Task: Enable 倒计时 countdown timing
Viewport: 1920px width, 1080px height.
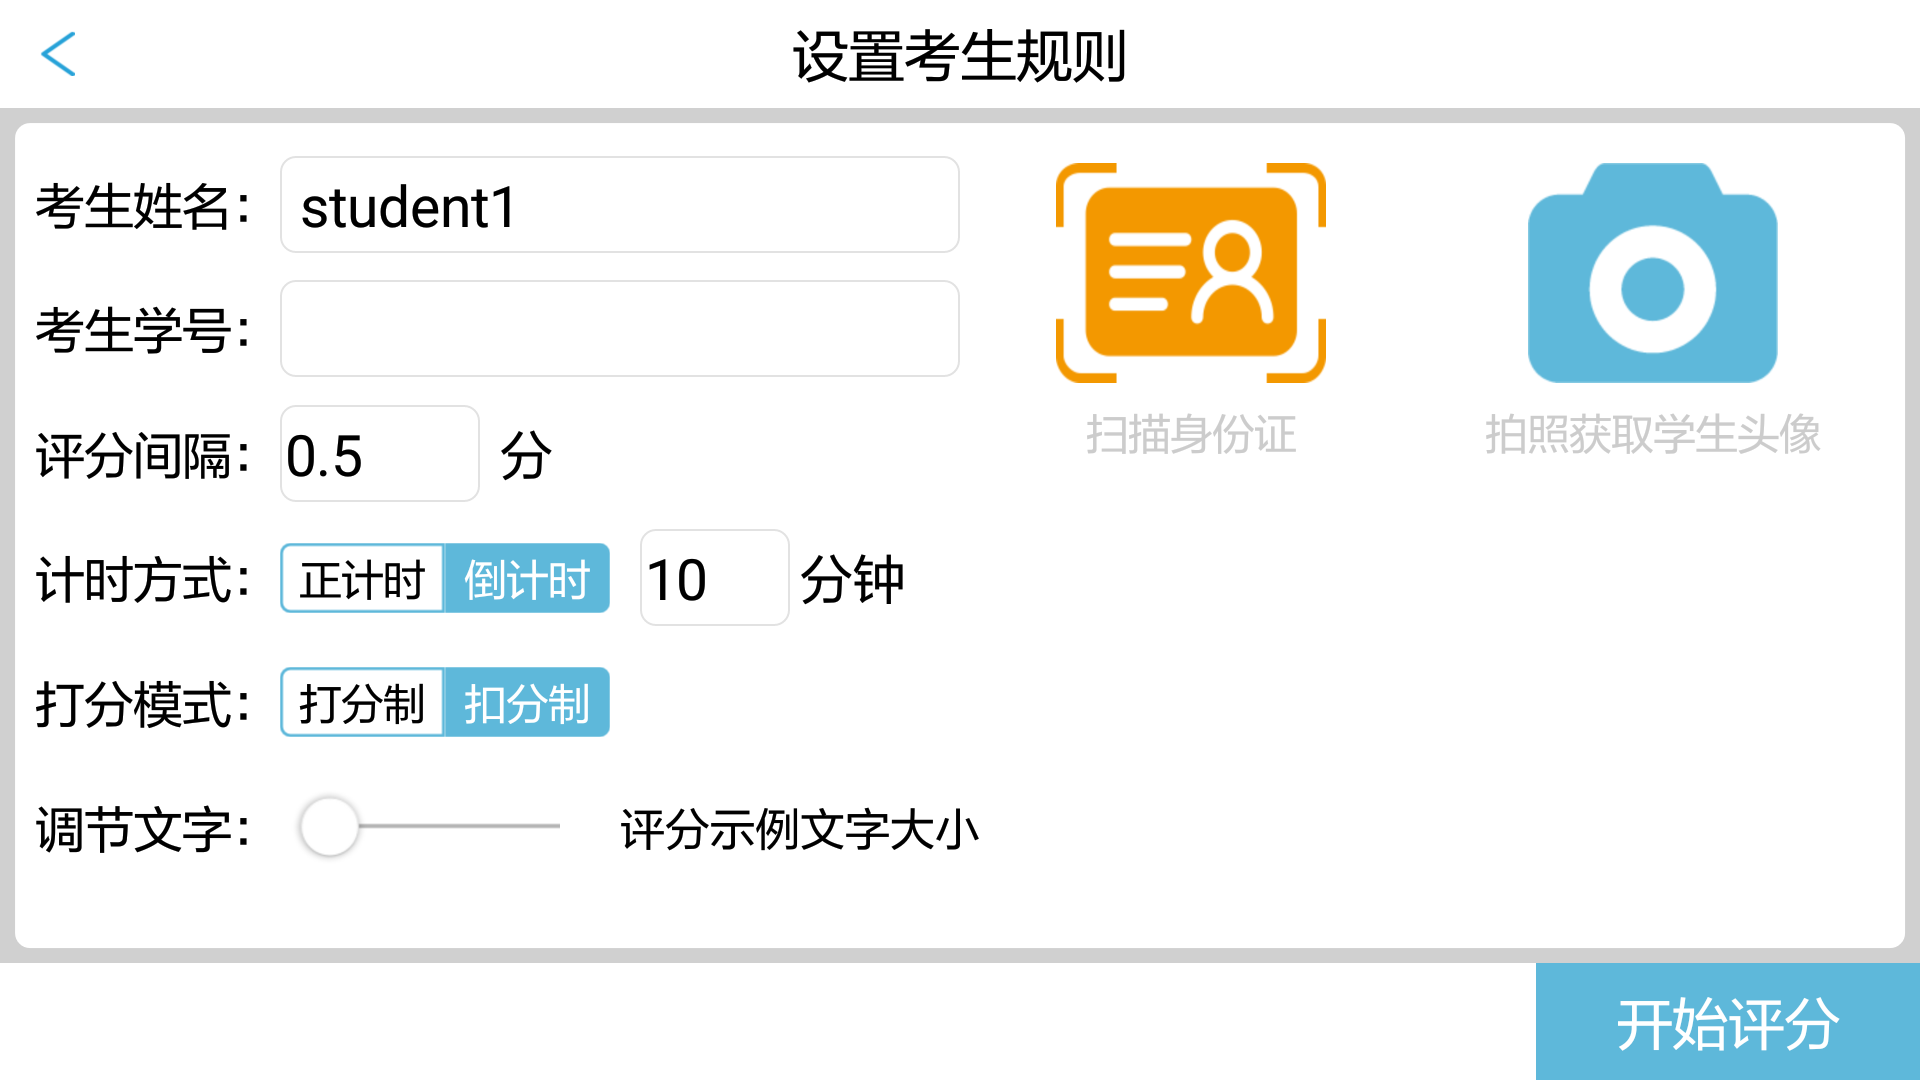Action: click(x=527, y=578)
